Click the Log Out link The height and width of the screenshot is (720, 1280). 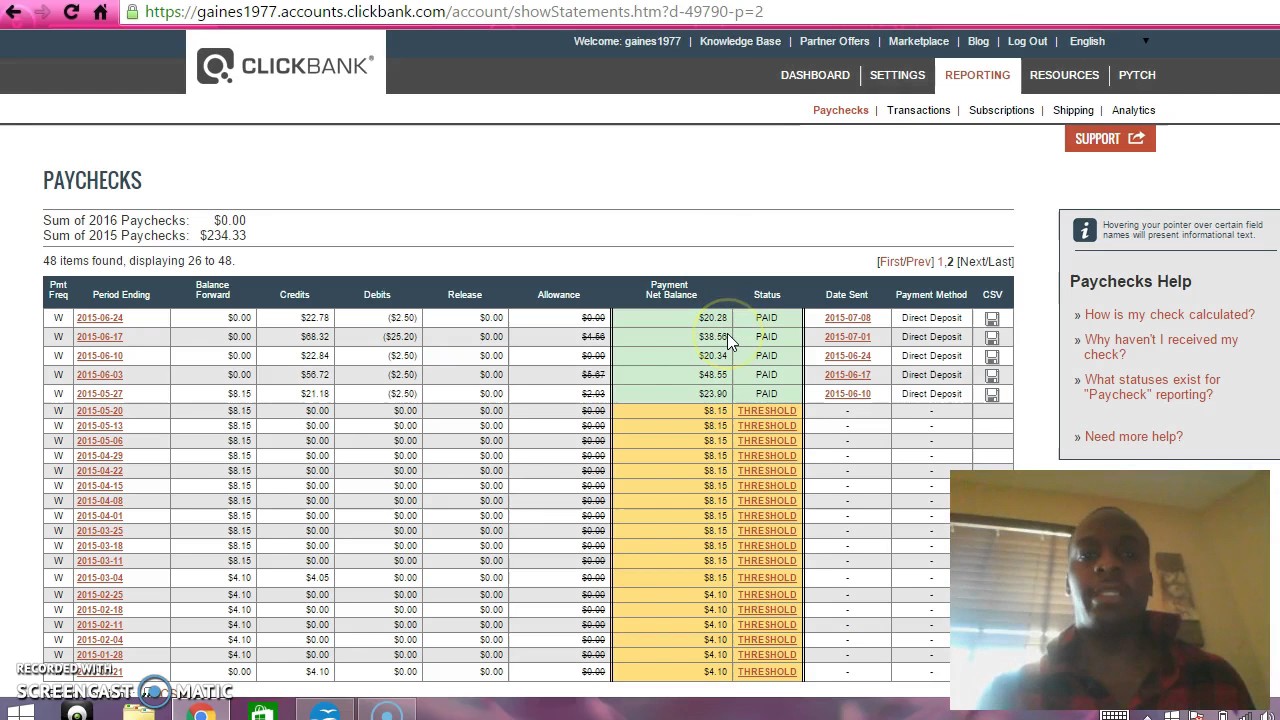click(x=1027, y=41)
